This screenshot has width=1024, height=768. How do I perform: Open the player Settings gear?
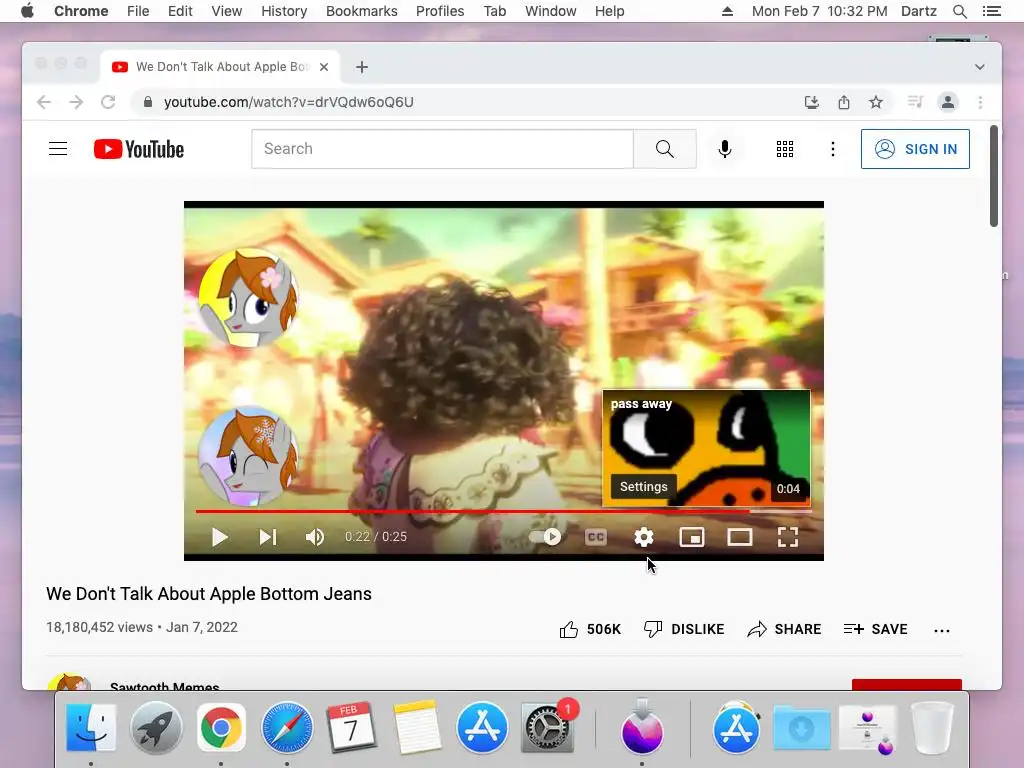pos(644,537)
